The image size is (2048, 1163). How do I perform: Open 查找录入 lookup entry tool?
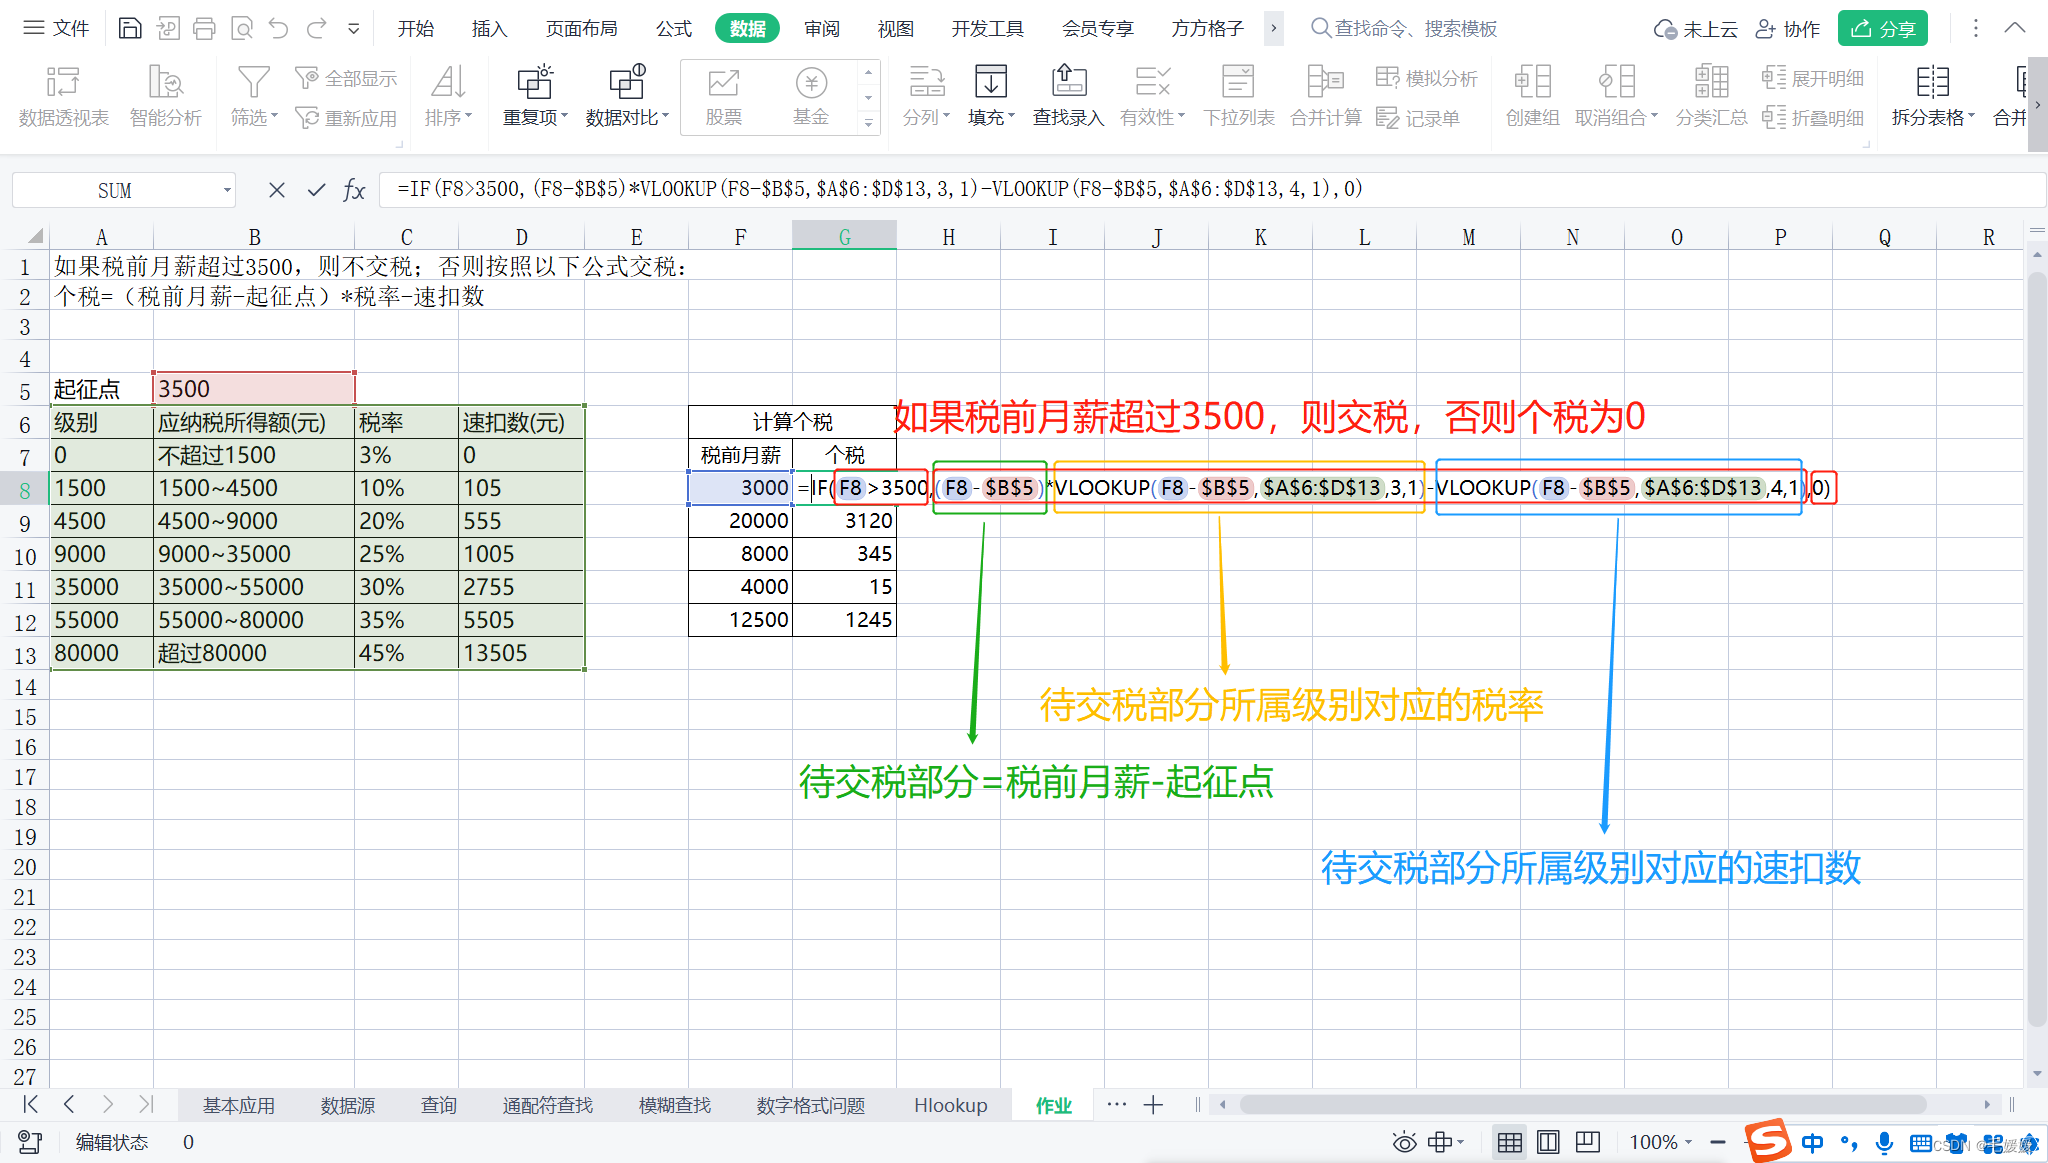coord(1068,96)
